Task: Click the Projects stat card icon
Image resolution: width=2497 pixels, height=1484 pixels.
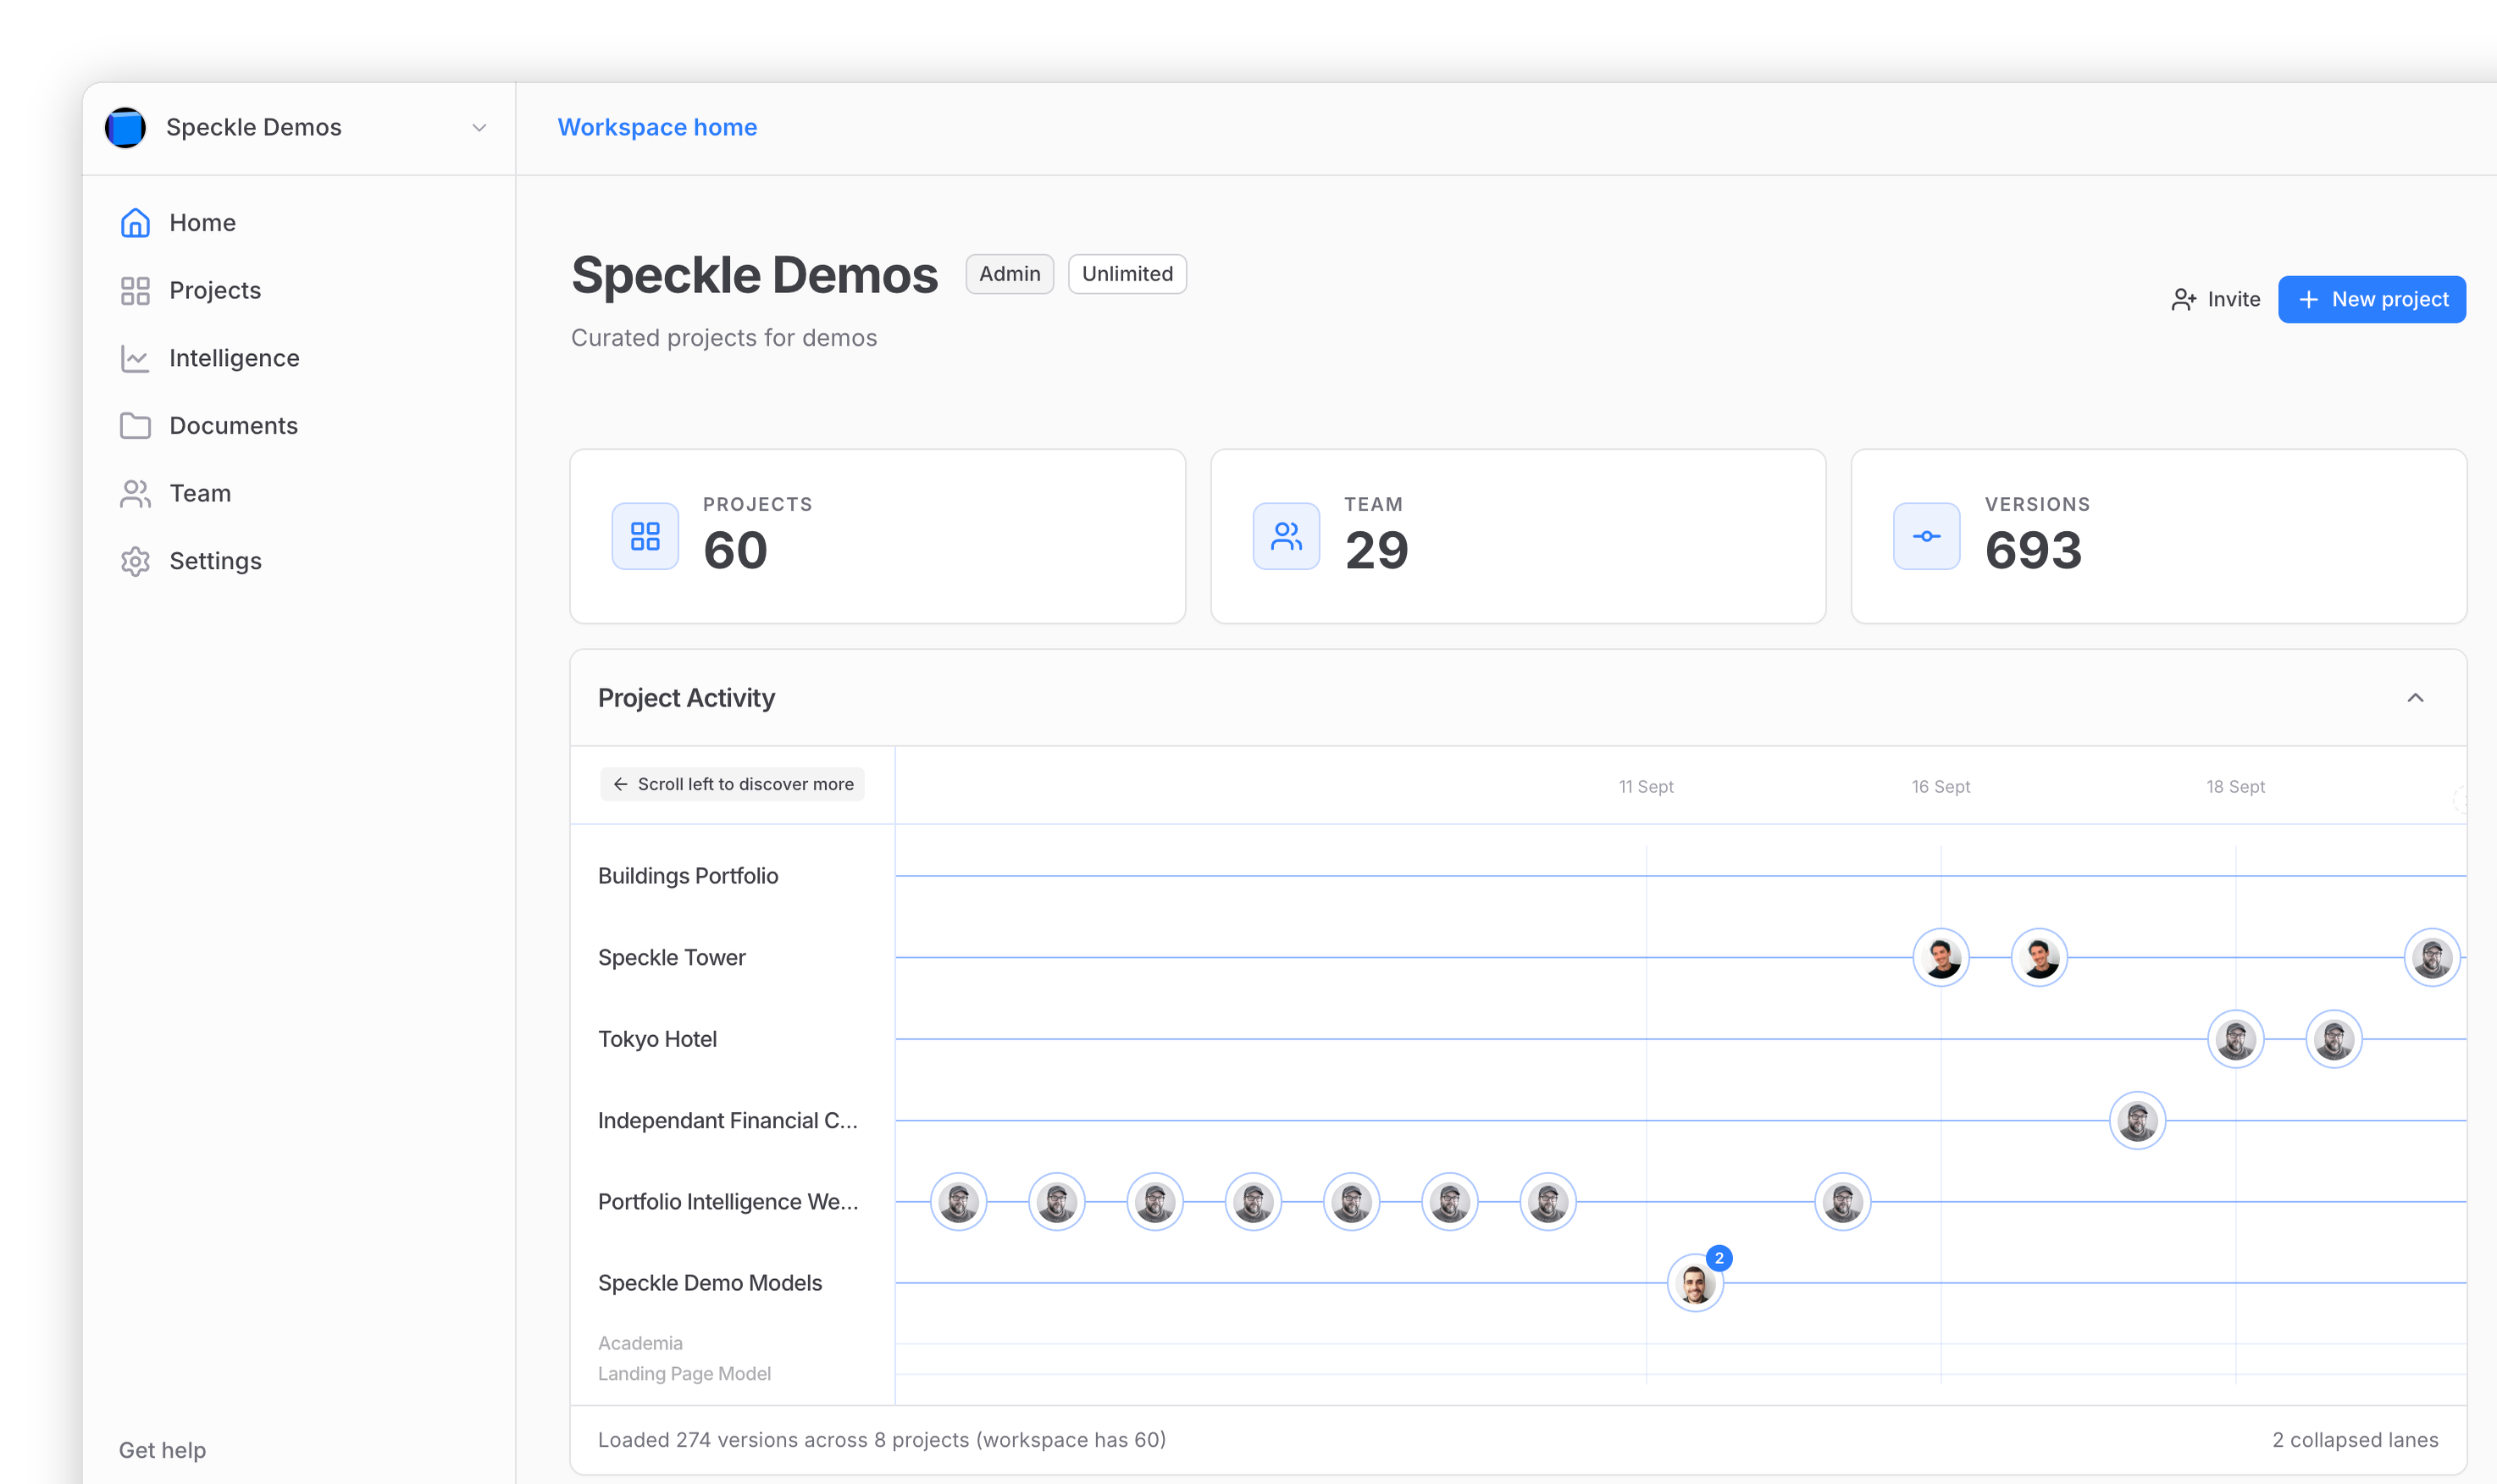Action: pyautogui.click(x=645, y=537)
